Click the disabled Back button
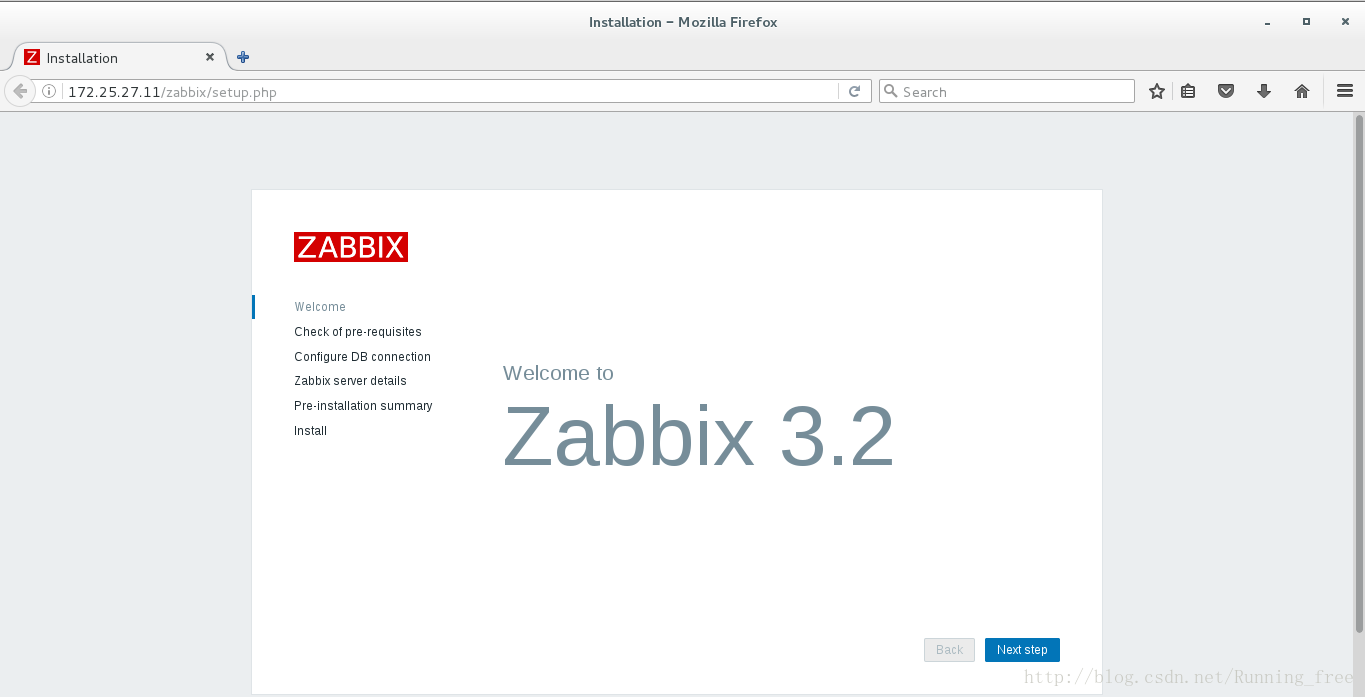 point(949,650)
